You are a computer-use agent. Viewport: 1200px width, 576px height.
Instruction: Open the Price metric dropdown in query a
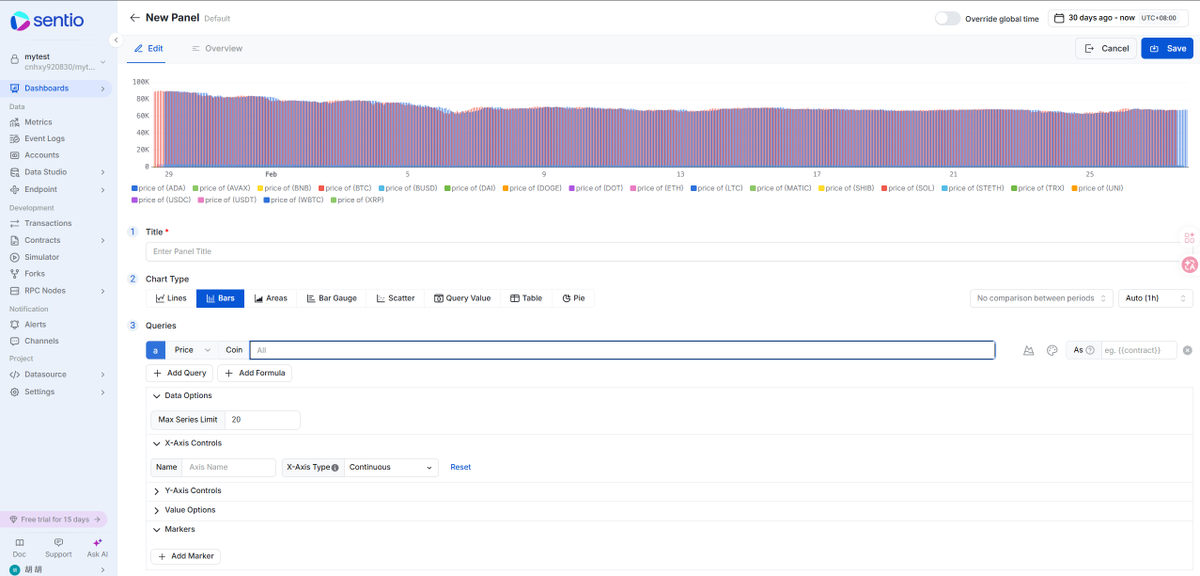point(193,350)
